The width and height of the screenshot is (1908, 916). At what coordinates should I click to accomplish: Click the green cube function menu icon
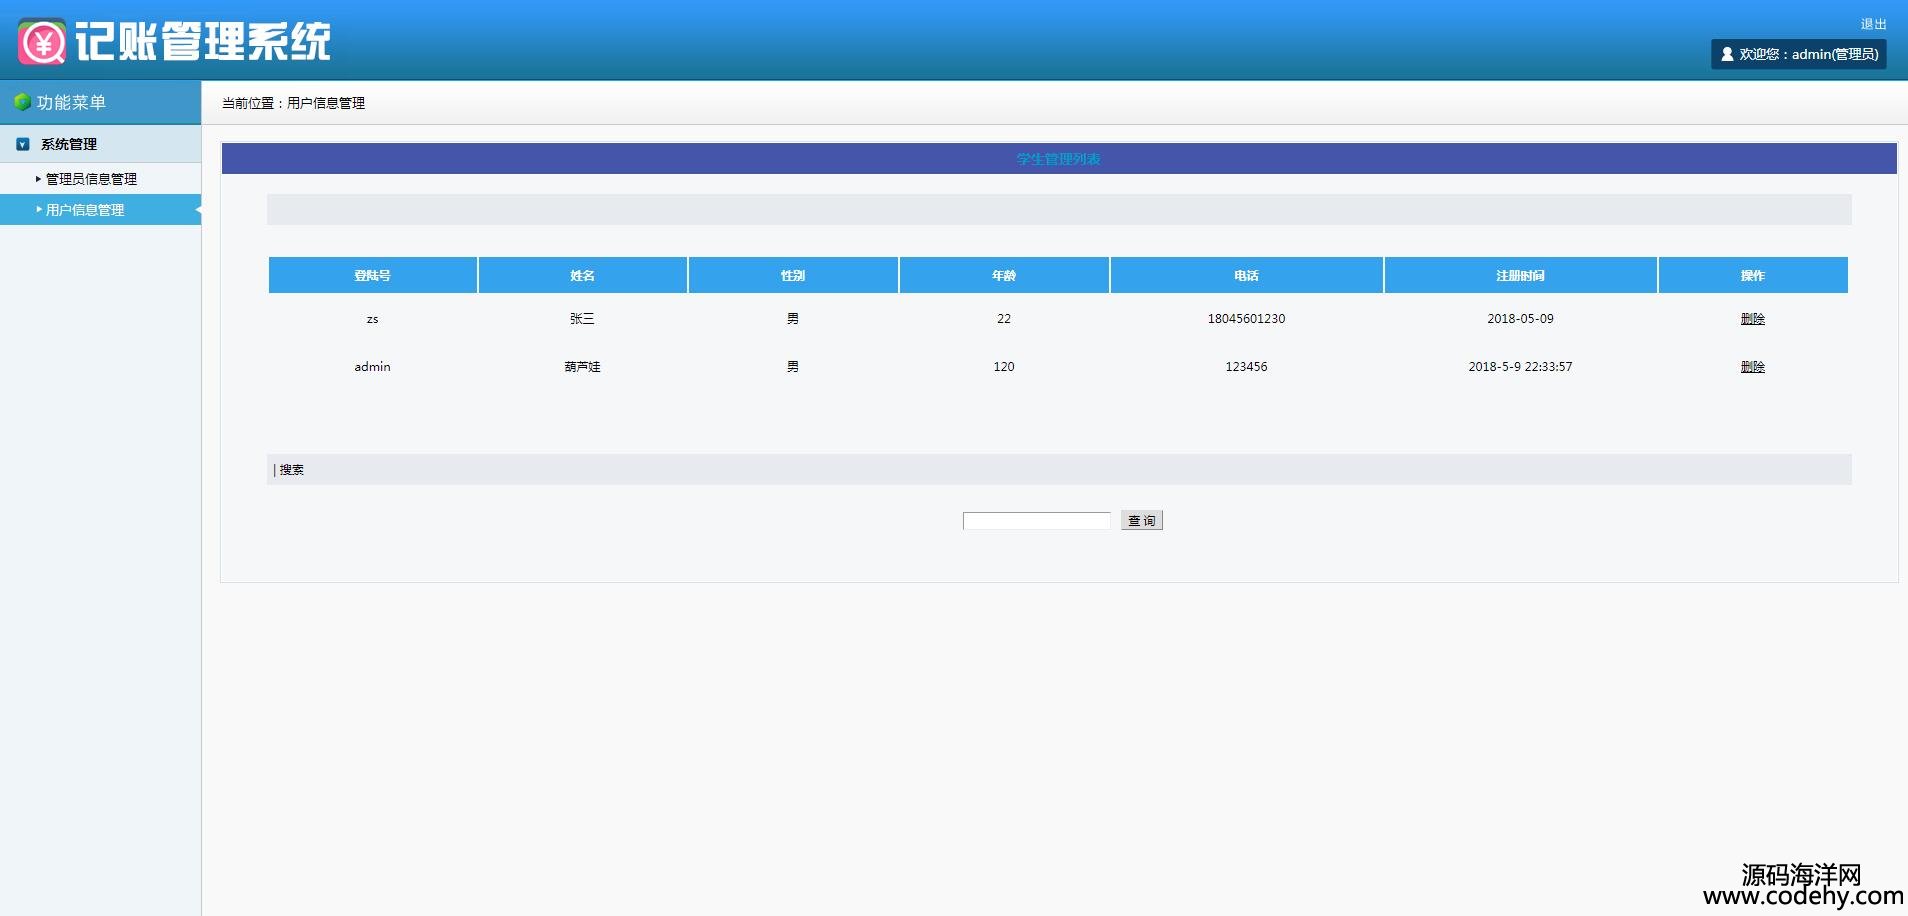[22, 102]
